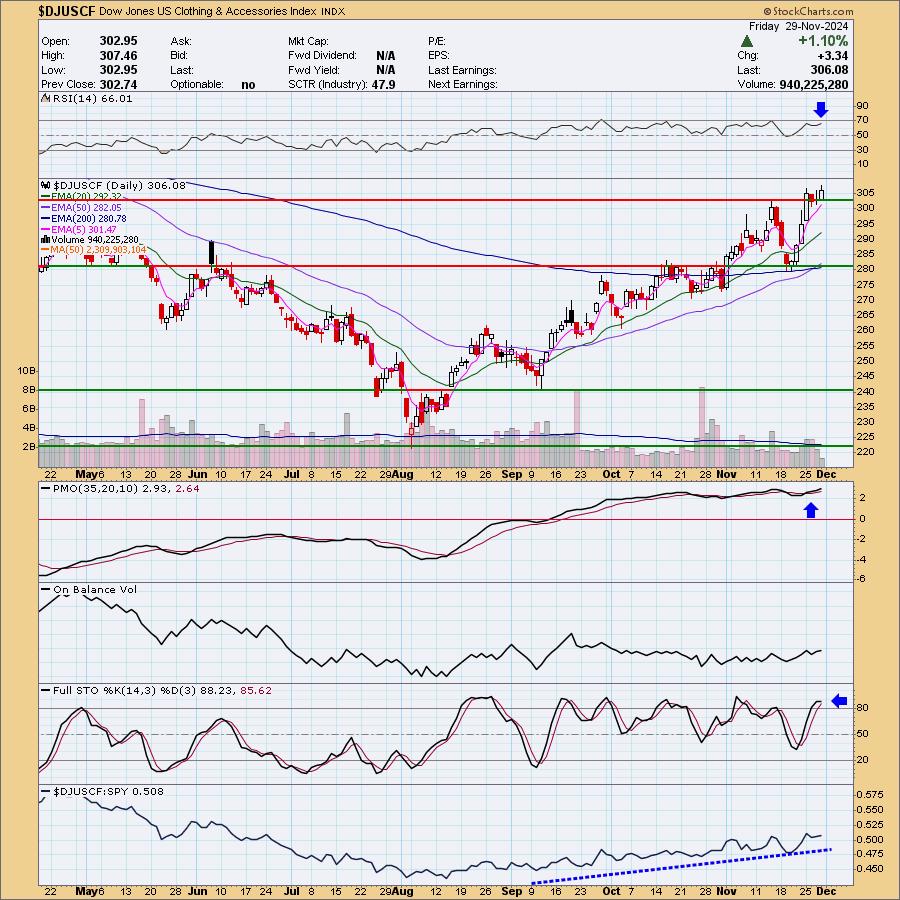Click the Optionable value 'no'

pyautogui.click(x=248, y=84)
